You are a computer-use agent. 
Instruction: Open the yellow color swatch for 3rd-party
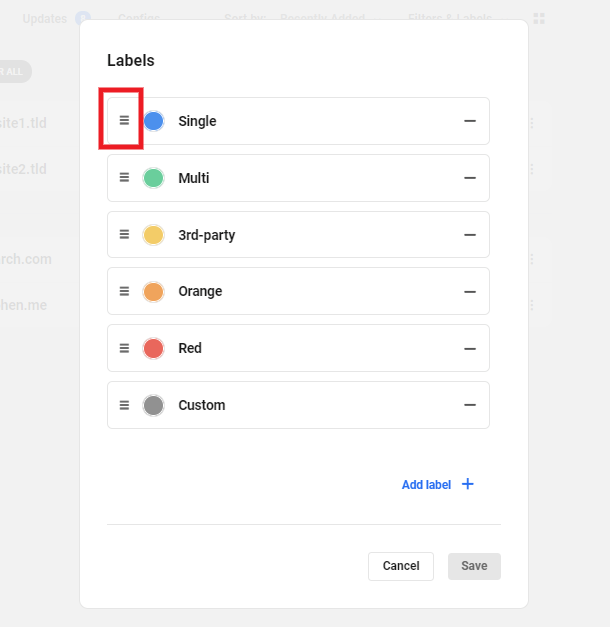(153, 235)
